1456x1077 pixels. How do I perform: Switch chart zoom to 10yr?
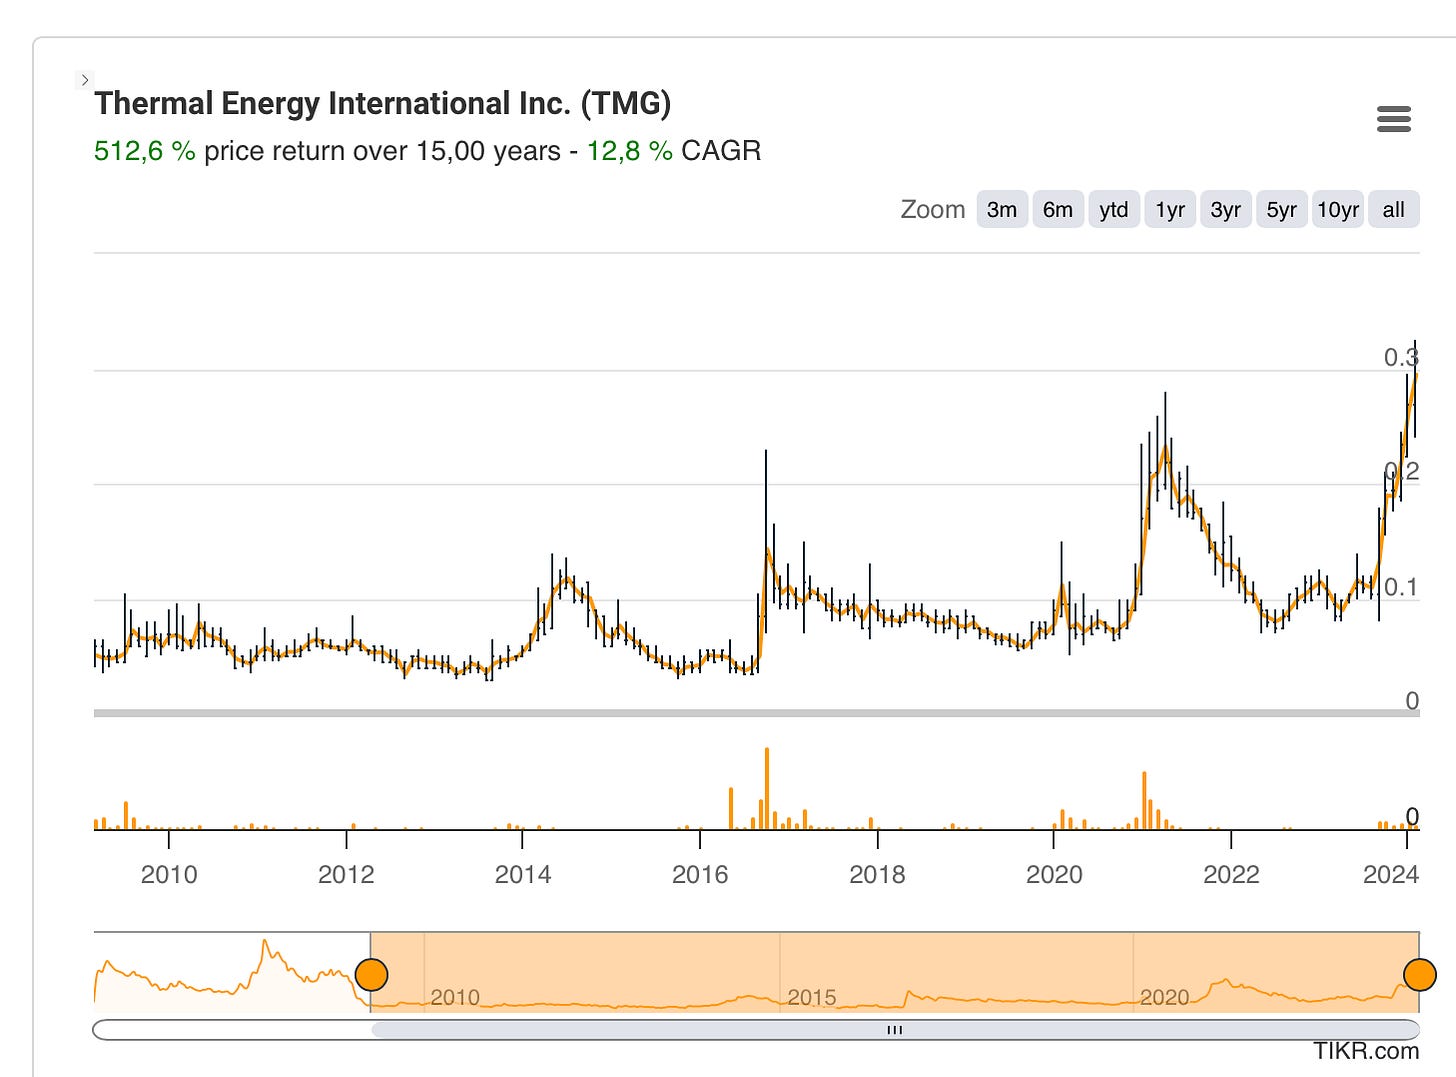(1338, 210)
